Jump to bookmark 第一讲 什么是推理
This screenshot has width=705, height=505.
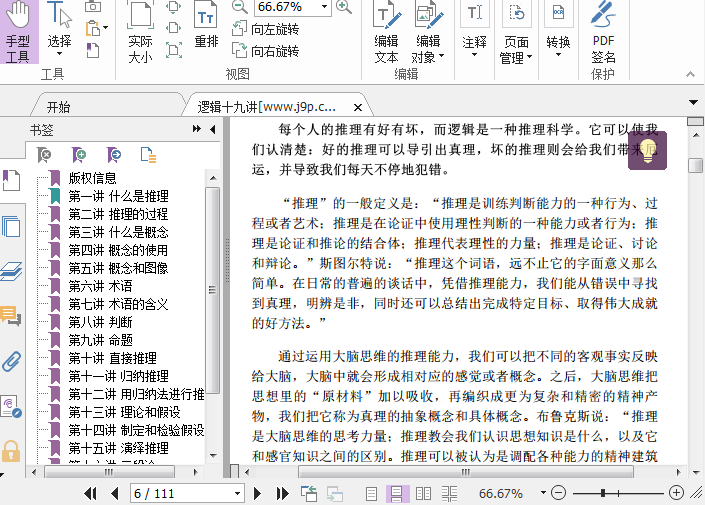pos(118,196)
